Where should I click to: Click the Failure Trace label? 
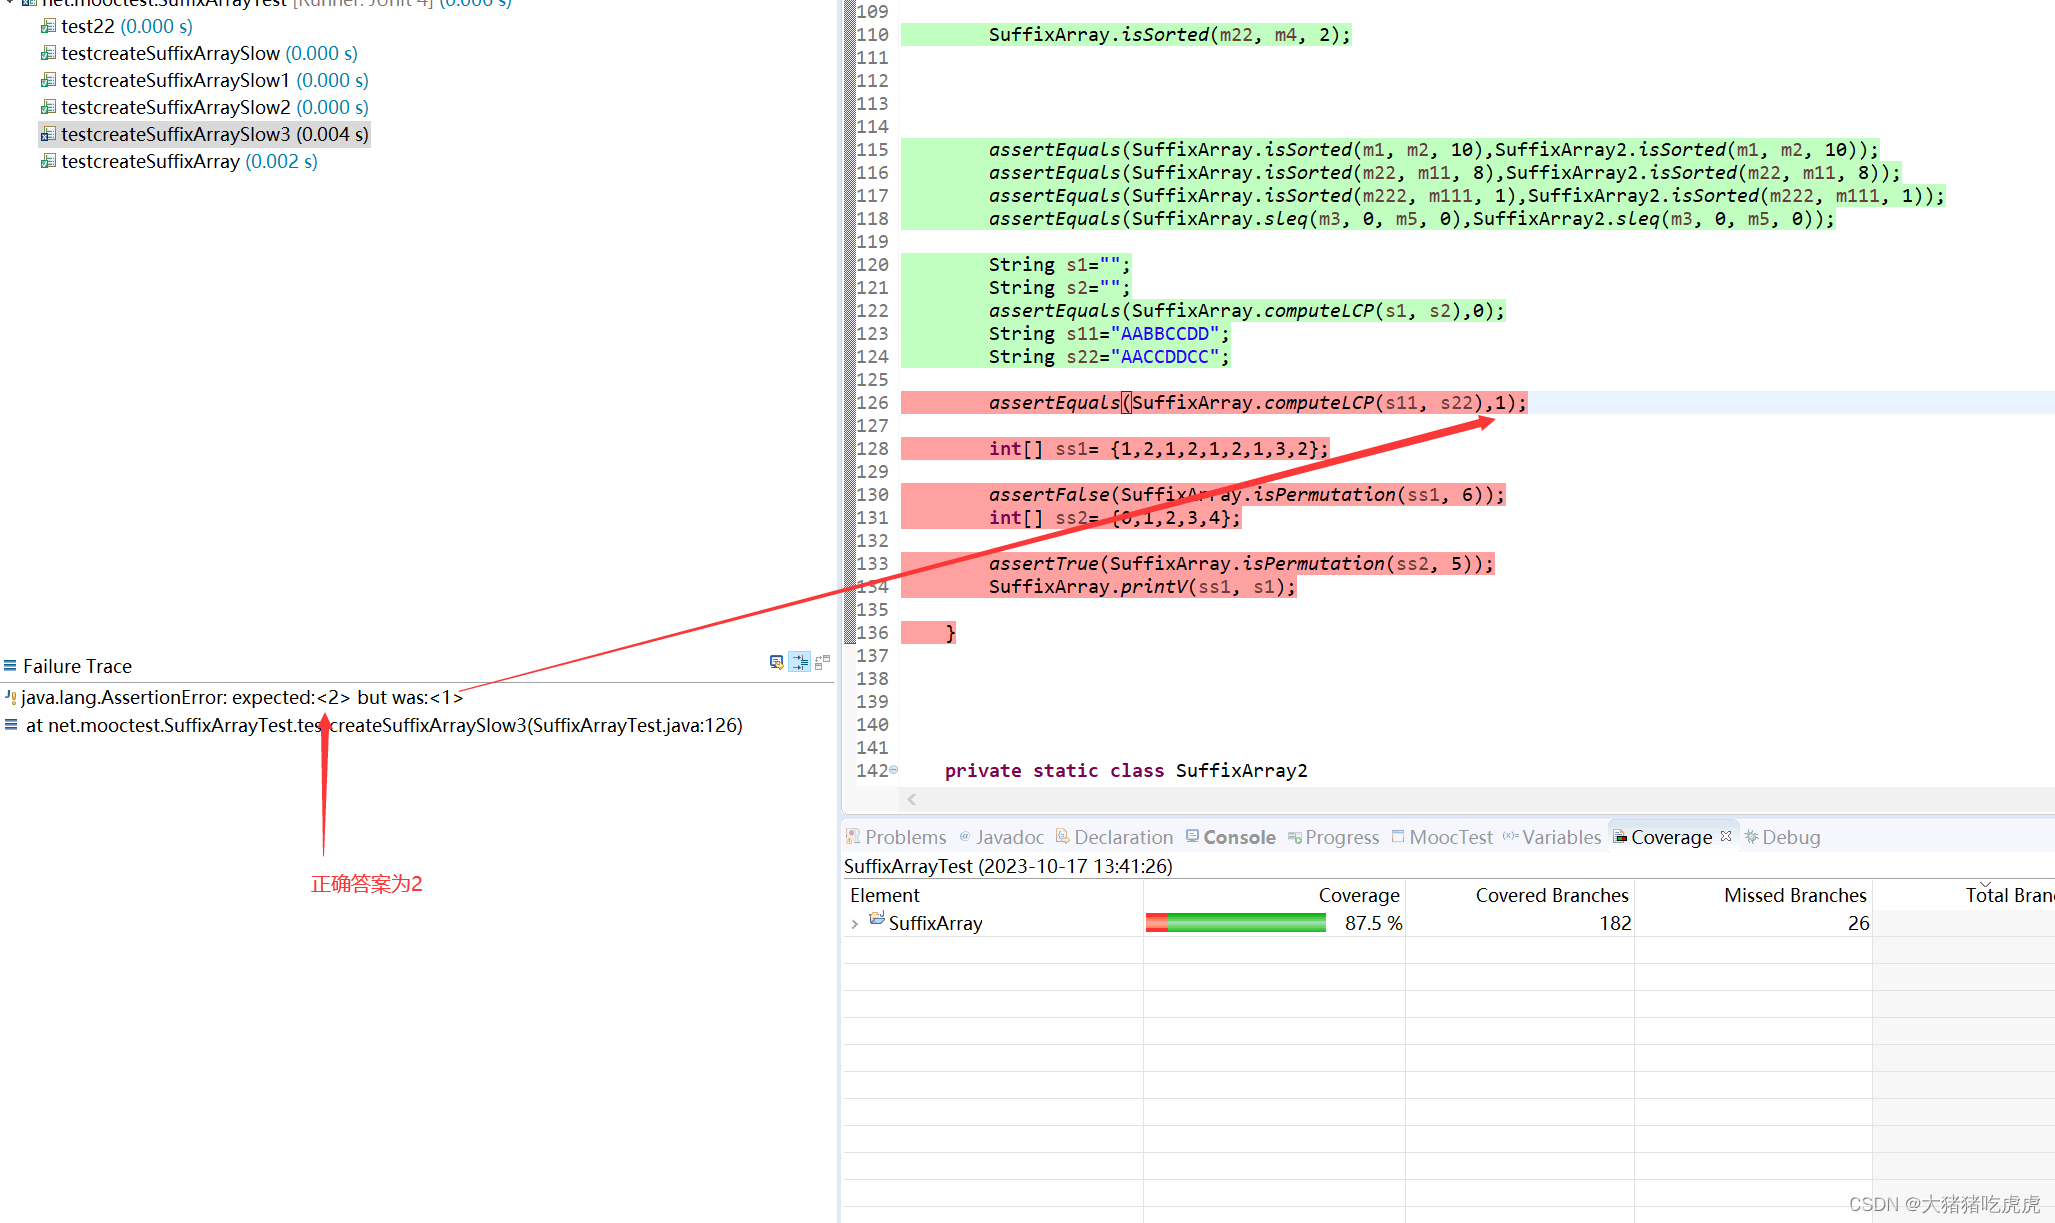click(77, 666)
